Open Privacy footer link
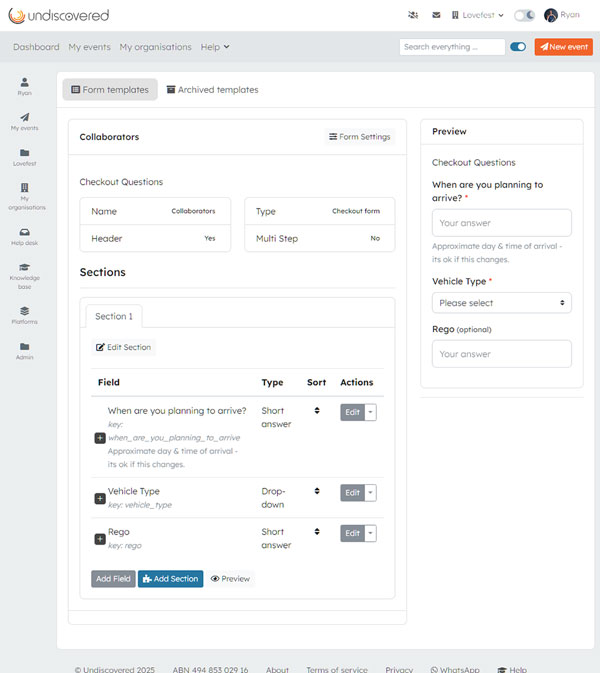The height and width of the screenshot is (673, 600). tap(399, 669)
